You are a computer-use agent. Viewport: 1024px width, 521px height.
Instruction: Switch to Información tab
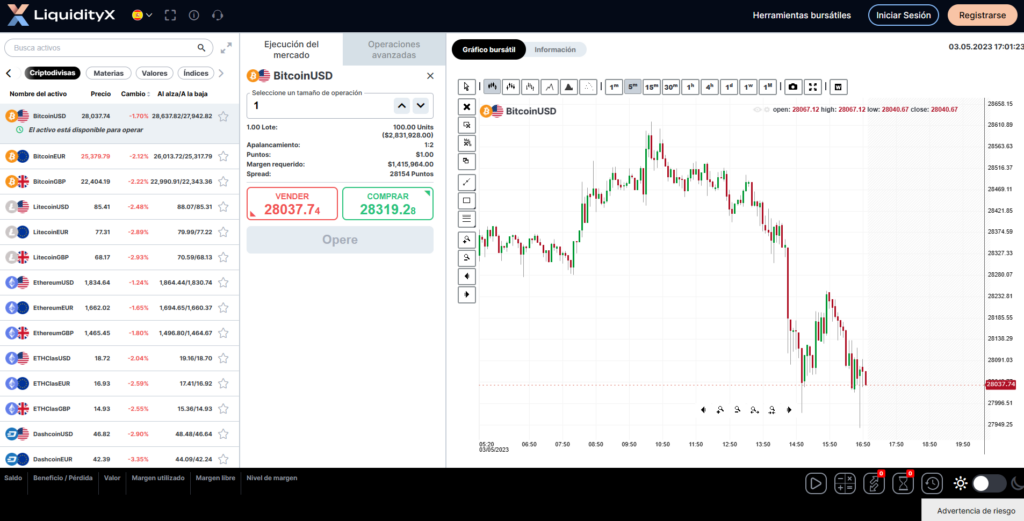tap(555, 50)
